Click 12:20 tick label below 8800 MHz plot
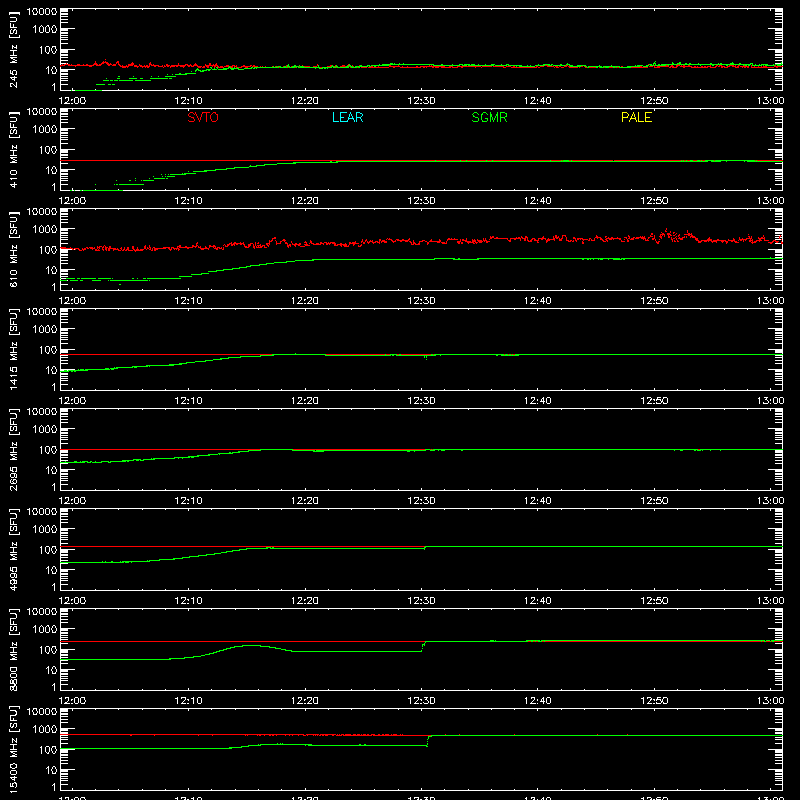The width and height of the screenshot is (800, 800). click(x=305, y=701)
